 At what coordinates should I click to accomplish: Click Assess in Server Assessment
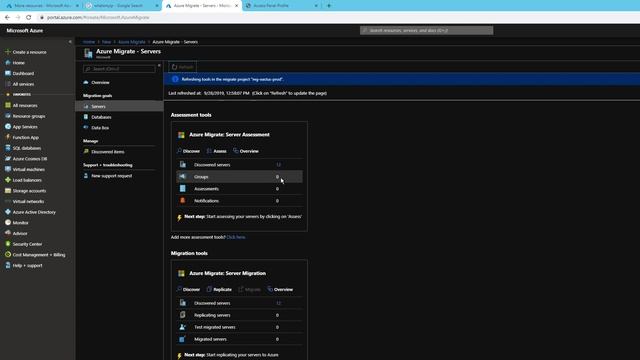pyautogui.click(x=217, y=151)
